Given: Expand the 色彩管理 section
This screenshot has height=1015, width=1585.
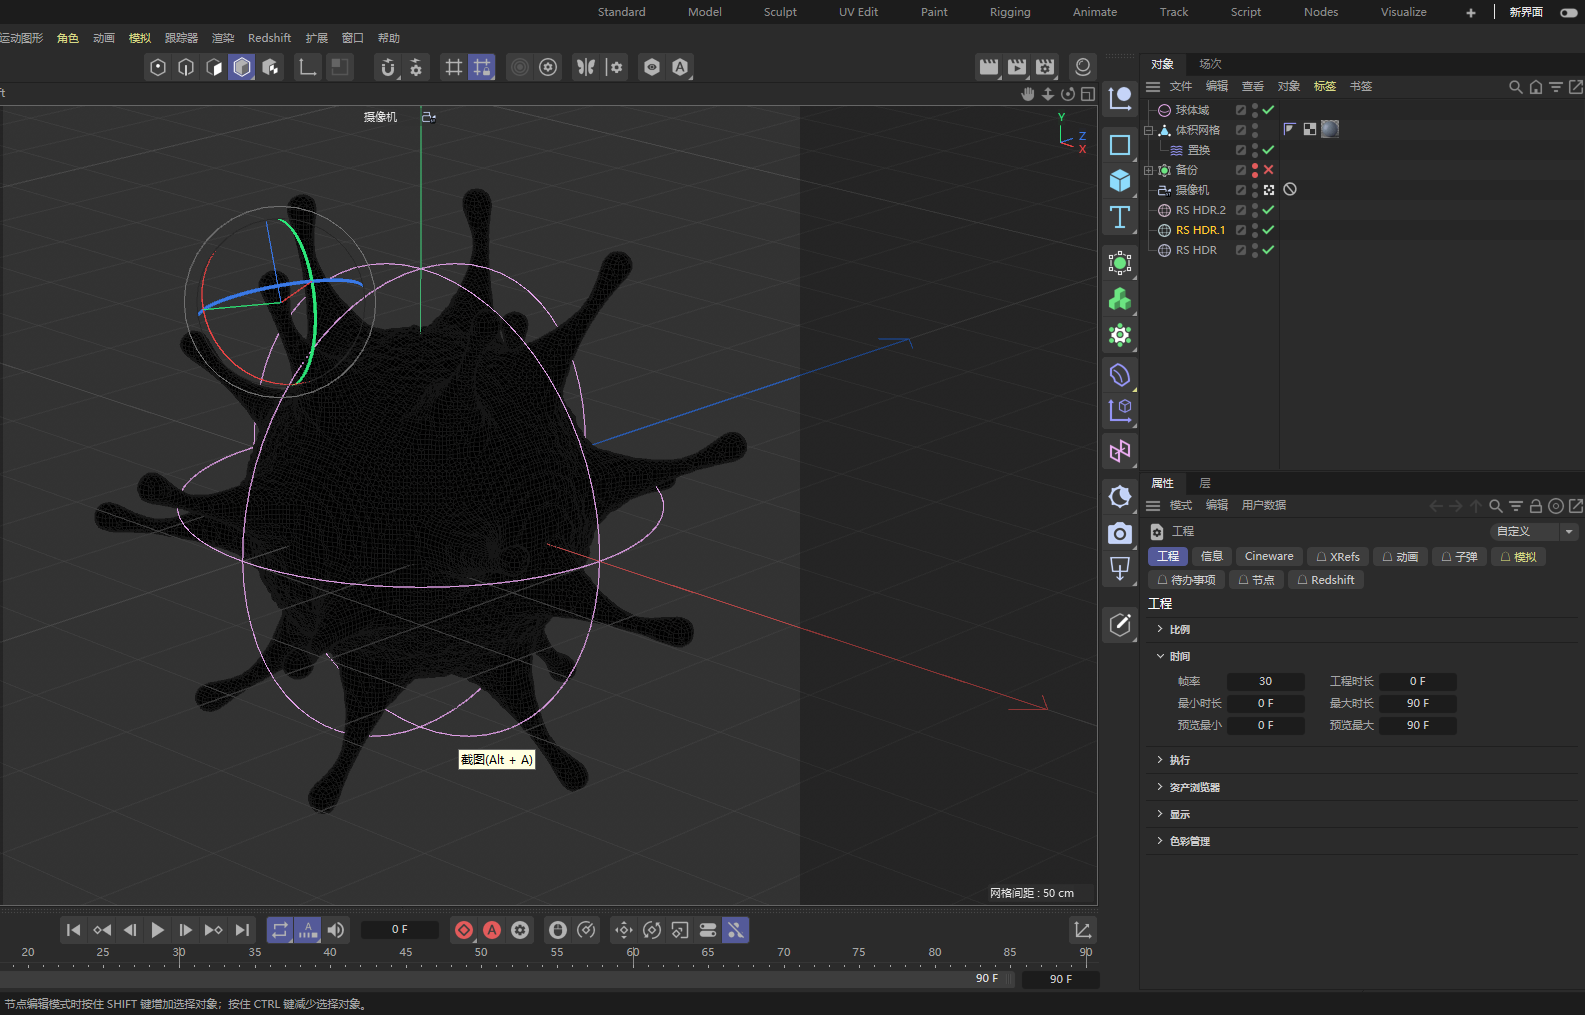Looking at the screenshot, I should coord(1160,841).
